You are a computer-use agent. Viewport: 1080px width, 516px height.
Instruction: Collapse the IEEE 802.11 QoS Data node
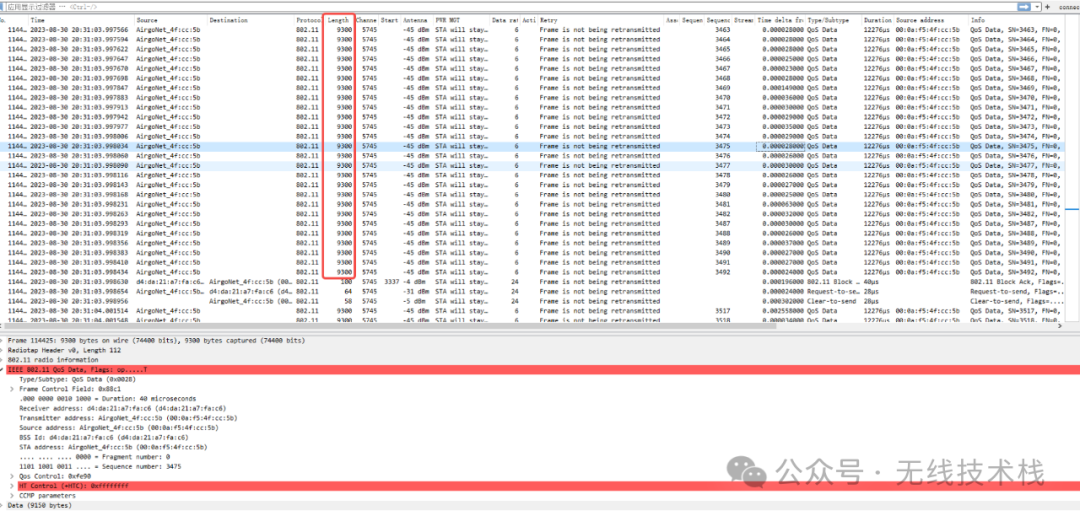(2, 370)
